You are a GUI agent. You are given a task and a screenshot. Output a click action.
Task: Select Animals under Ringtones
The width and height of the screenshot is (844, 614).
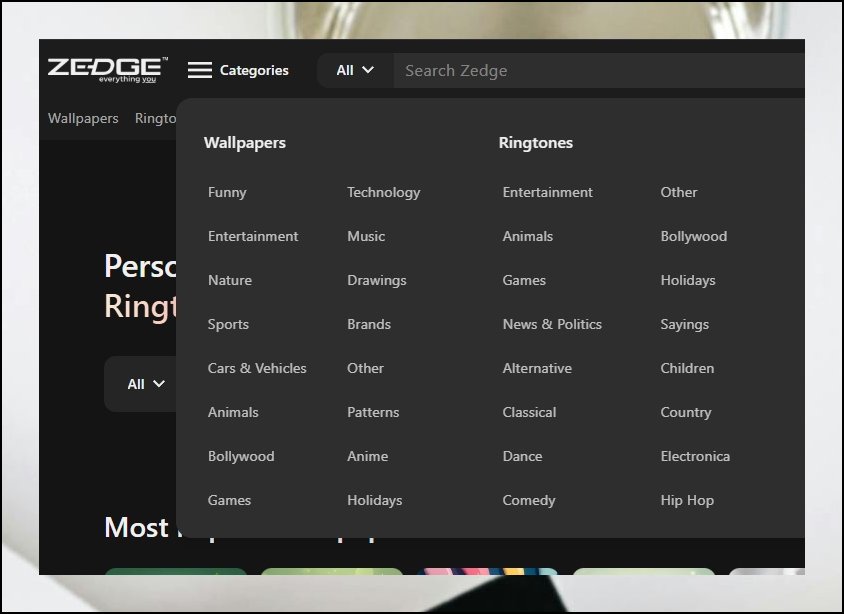528,236
